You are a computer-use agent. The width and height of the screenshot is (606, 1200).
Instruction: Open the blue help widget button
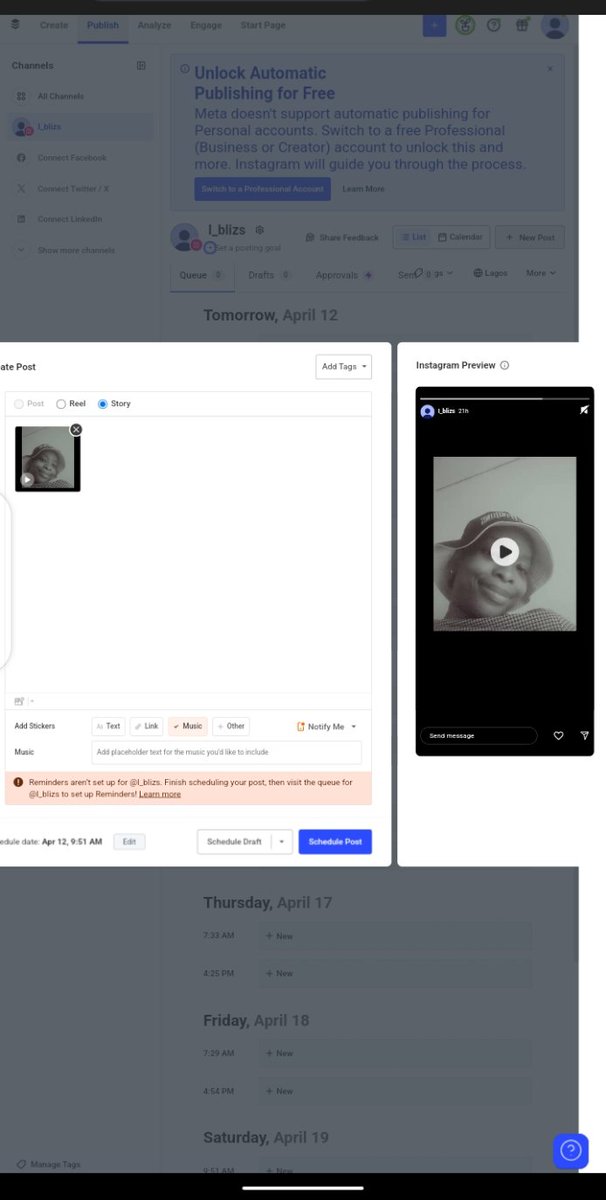pos(571,1150)
